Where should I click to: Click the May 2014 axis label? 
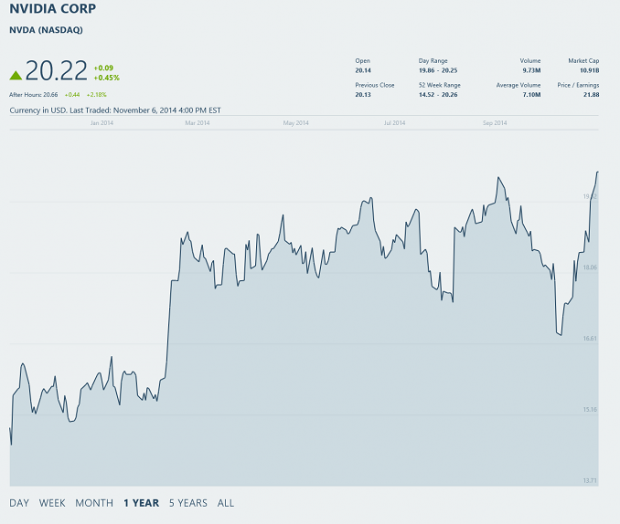tap(296, 123)
